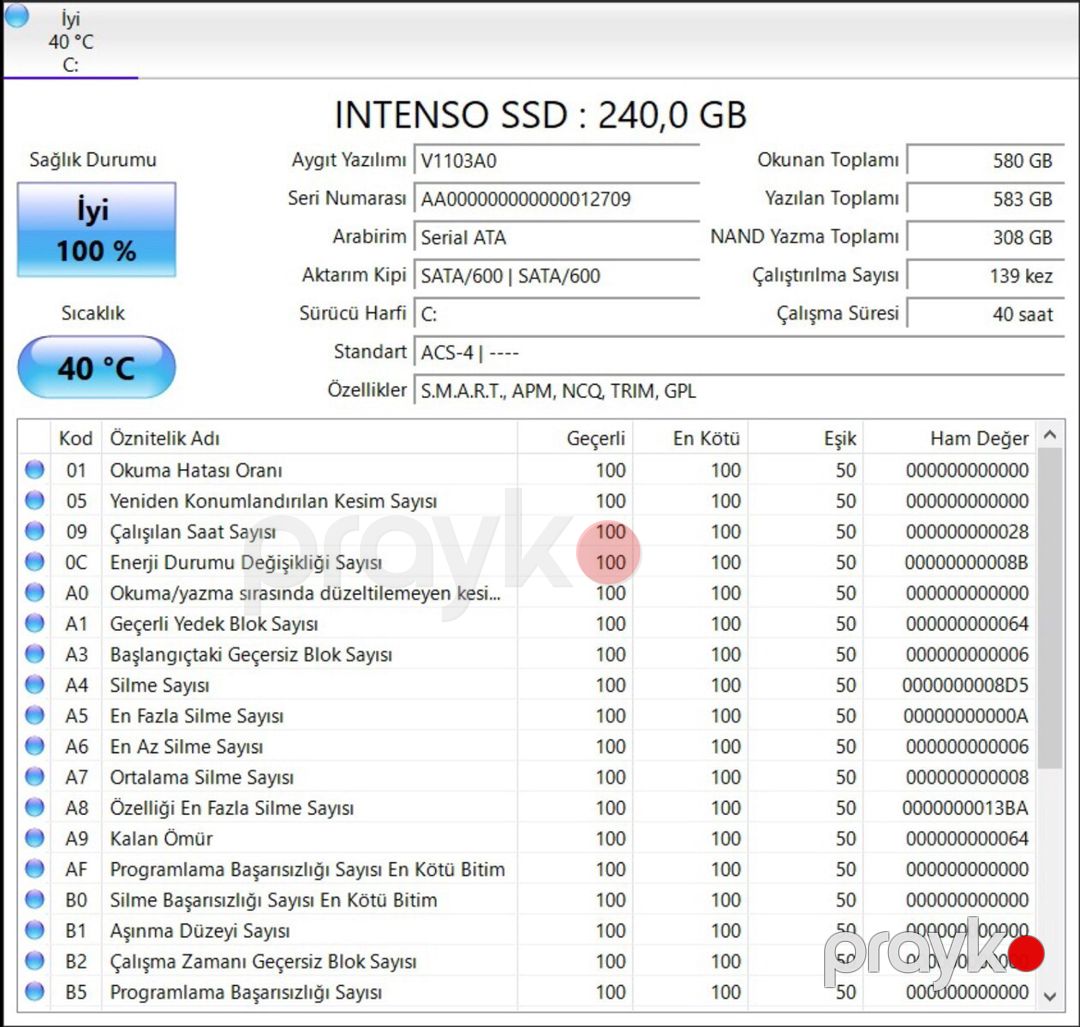Select Geçerli Yedek Blok Sayısı row text
Viewport: 1080px width, 1027px height.
pos(214,624)
